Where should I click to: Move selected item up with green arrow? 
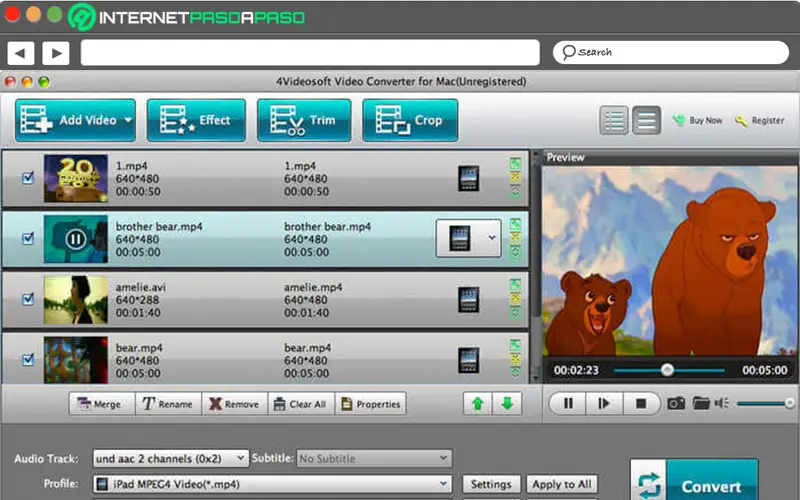pyautogui.click(x=478, y=404)
